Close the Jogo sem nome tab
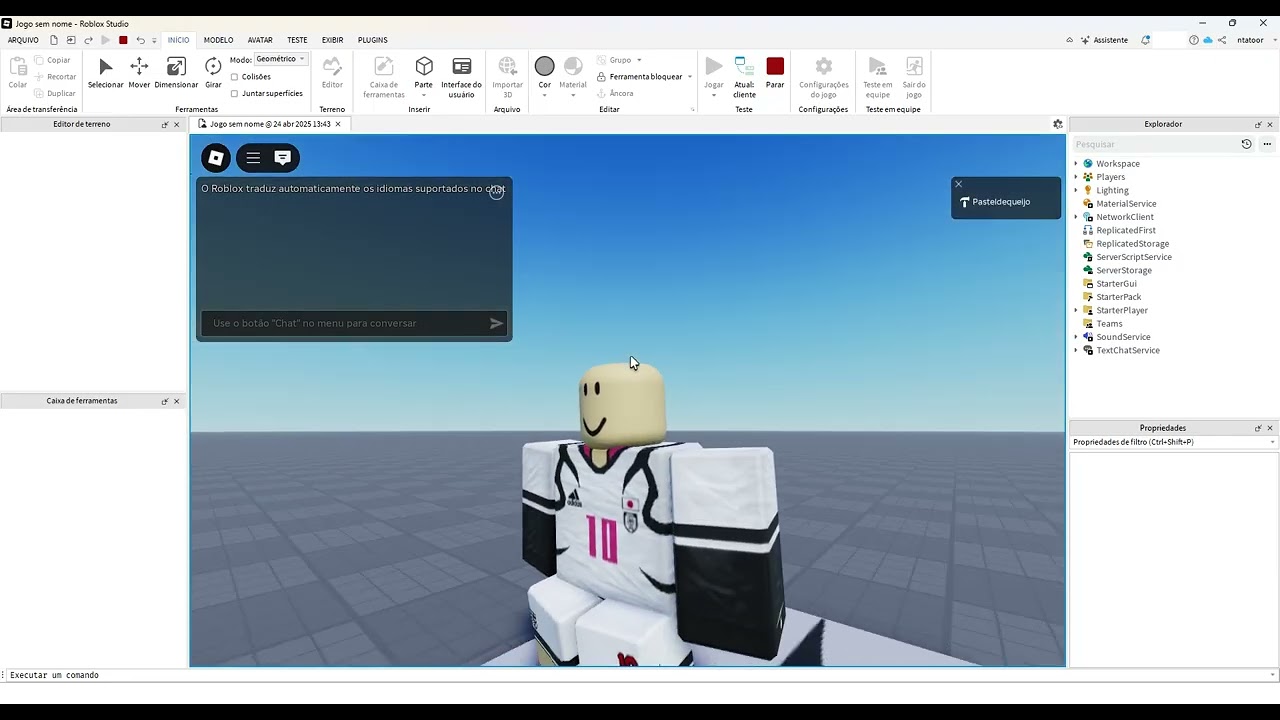The height and width of the screenshot is (720, 1280). click(338, 124)
